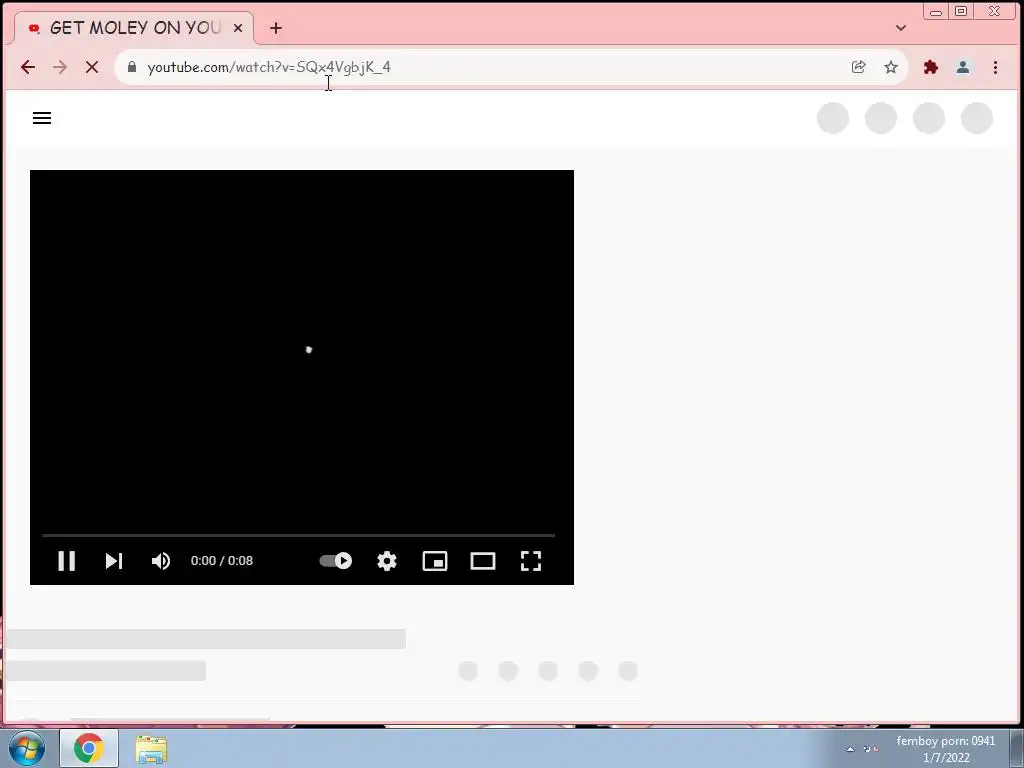Open Chrome profile account icon

coord(963,67)
